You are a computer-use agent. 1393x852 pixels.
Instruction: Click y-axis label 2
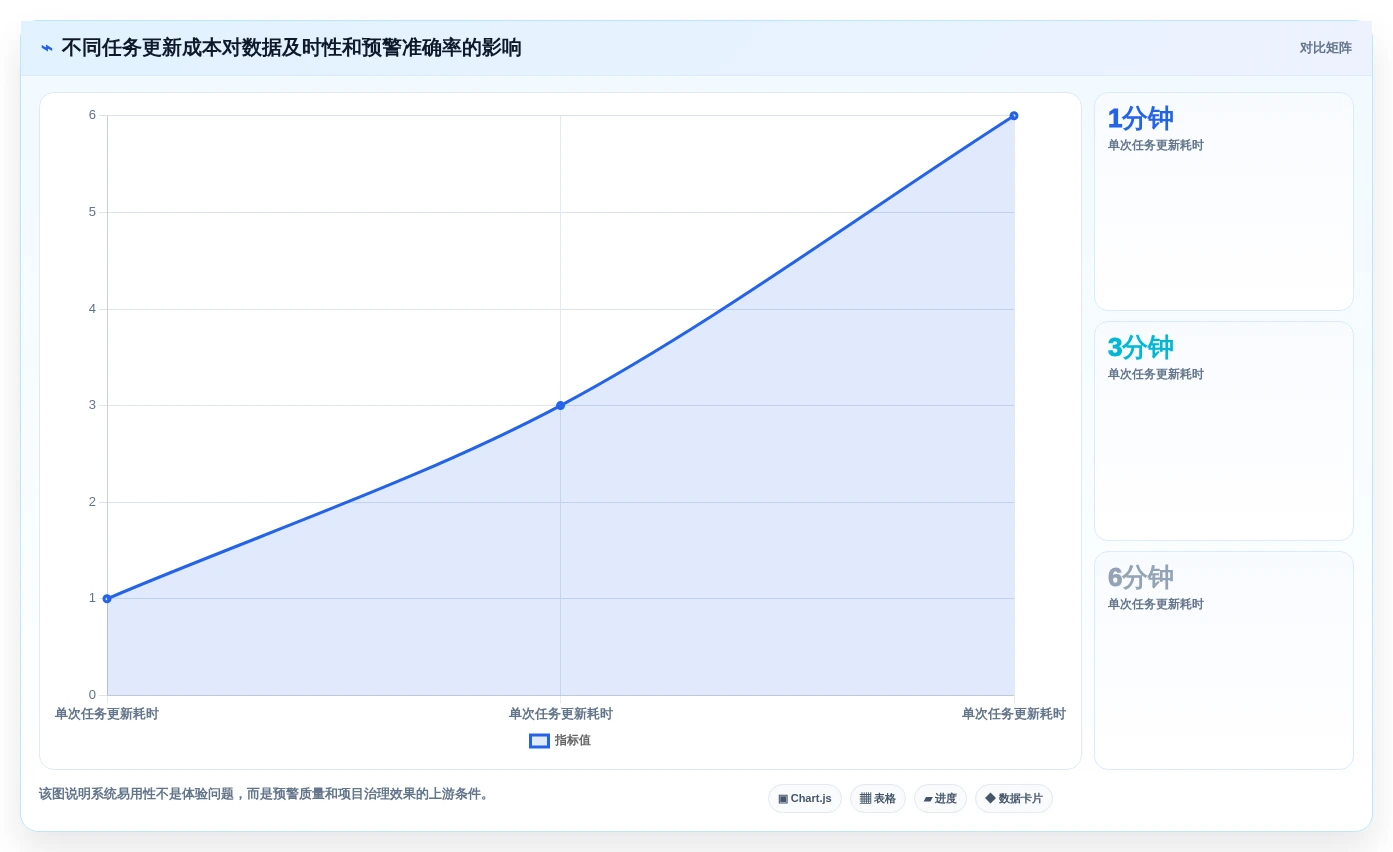pos(92,502)
